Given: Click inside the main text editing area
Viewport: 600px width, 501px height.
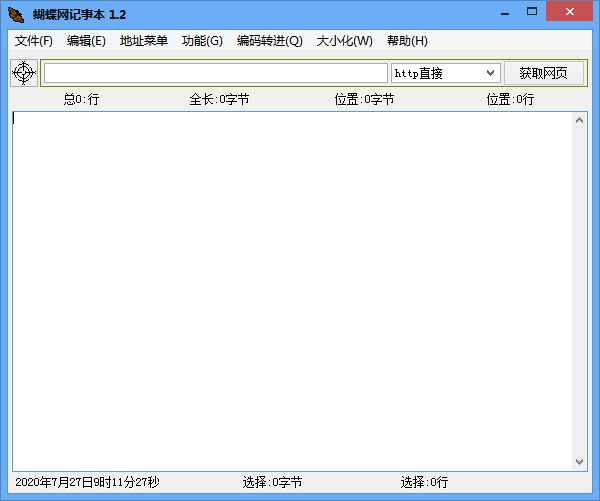Looking at the screenshot, I should click(290, 290).
